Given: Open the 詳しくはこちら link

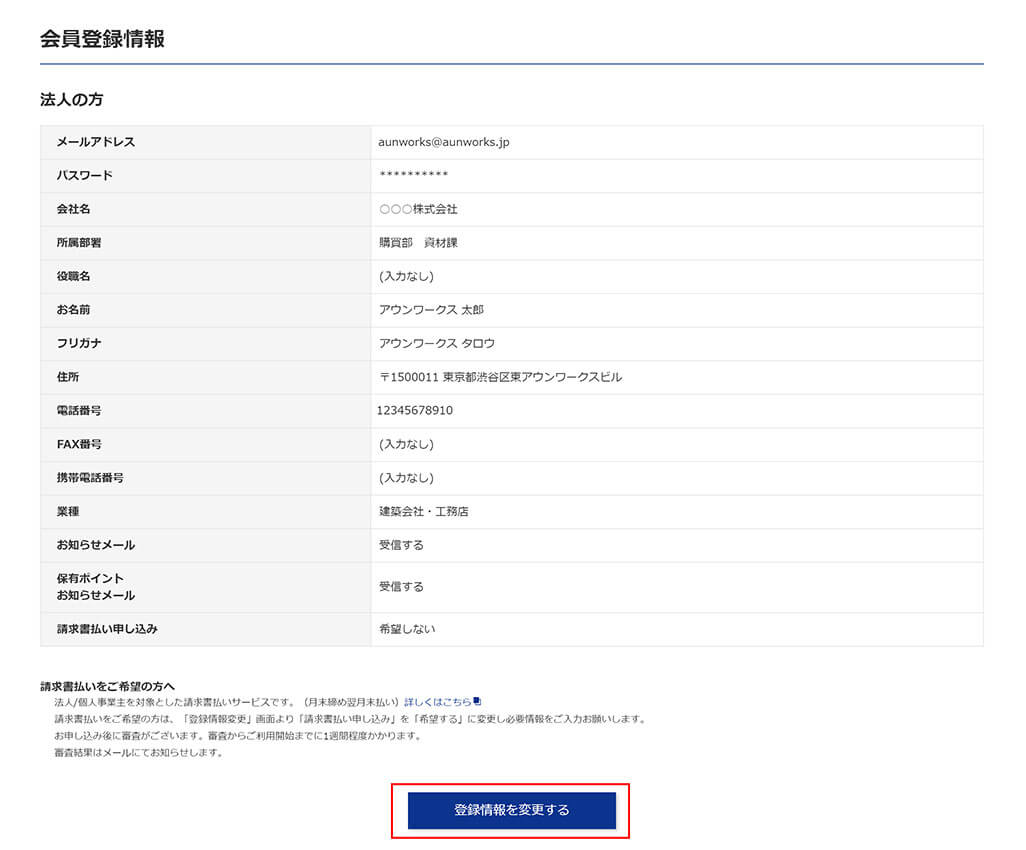Looking at the screenshot, I should [x=438, y=701].
